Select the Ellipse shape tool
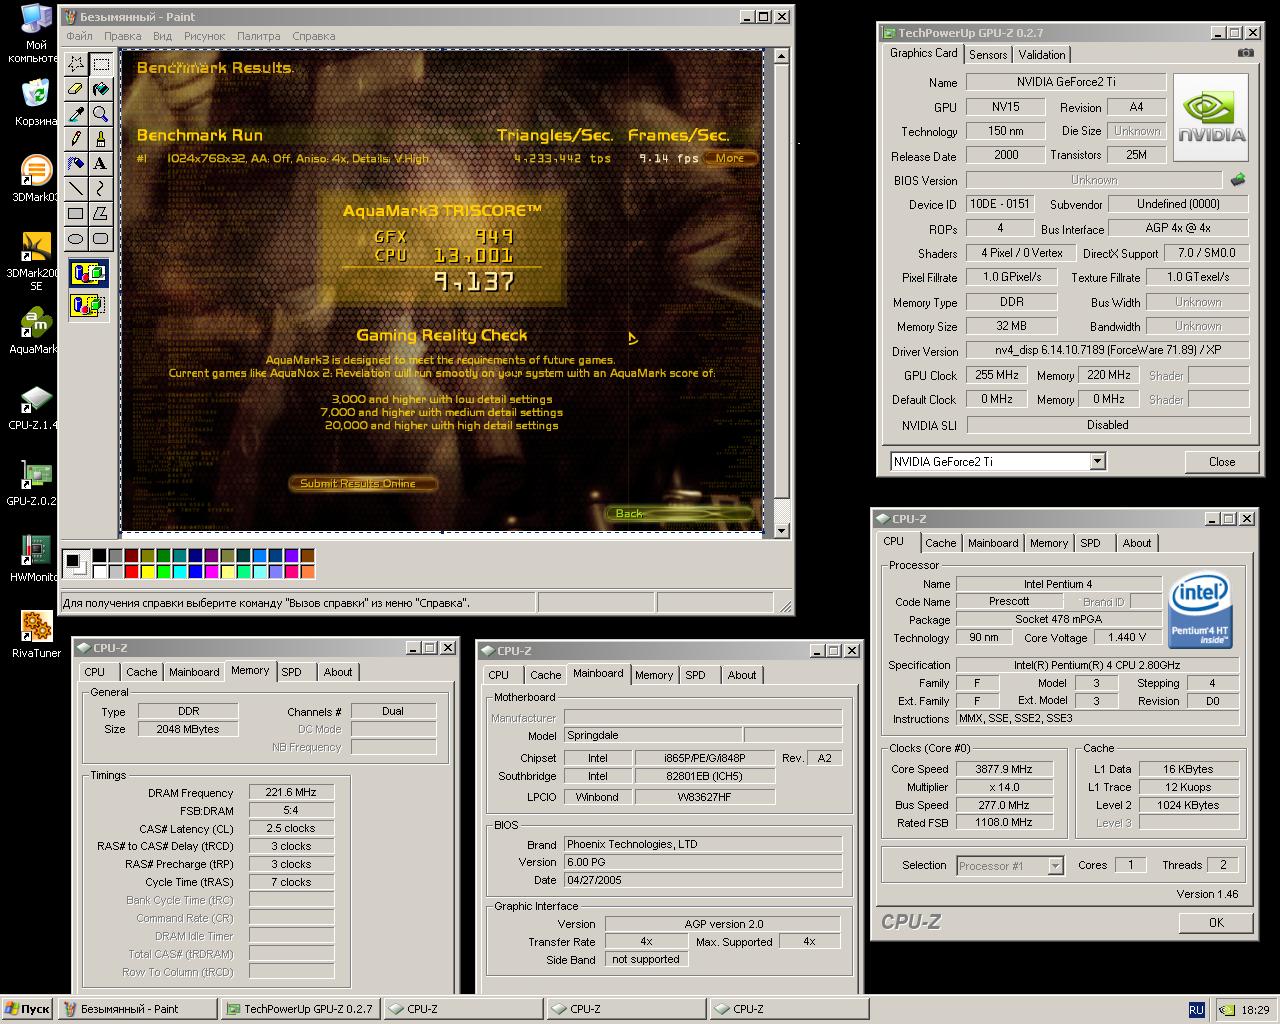This screenshot has height=1024, width=1280. tap(76, 239)
